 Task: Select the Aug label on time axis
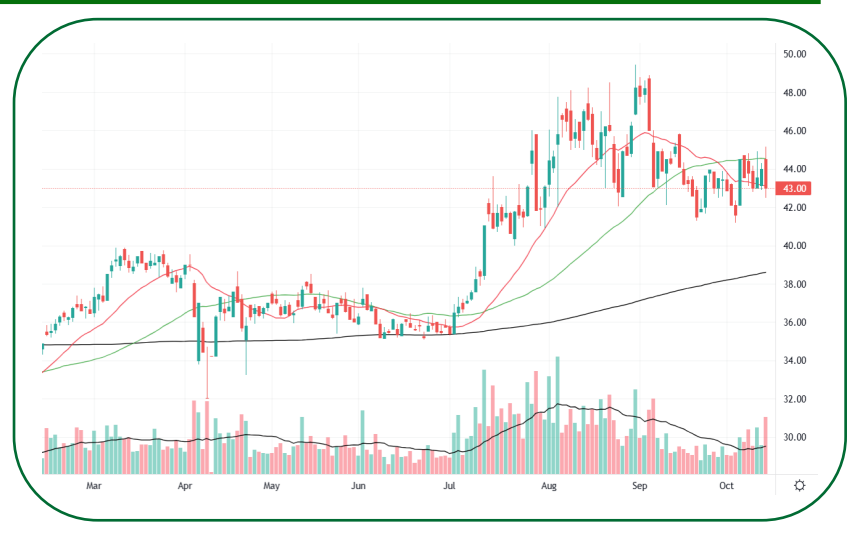pos(549,486)
